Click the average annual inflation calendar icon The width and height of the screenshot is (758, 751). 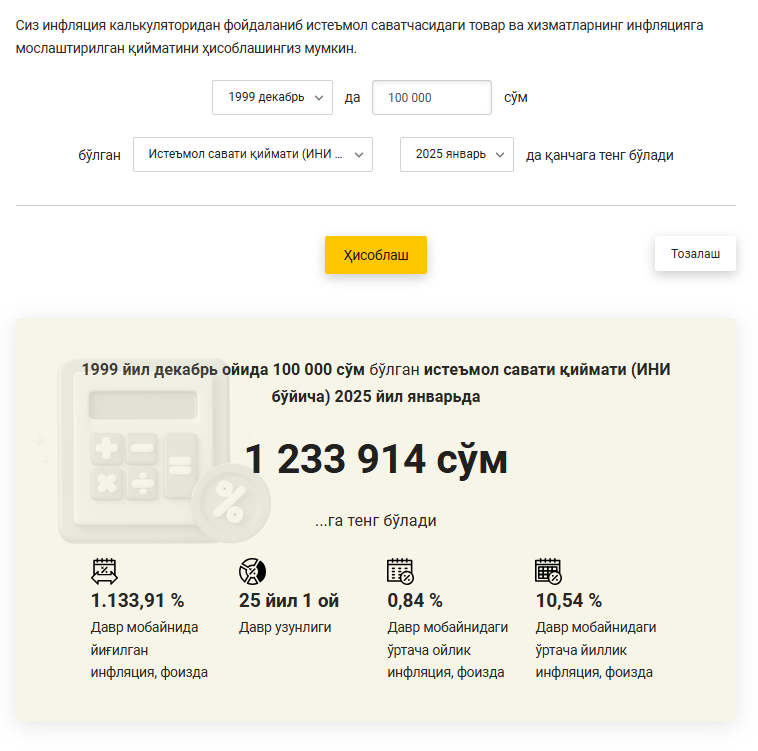pyautogui.click(x=548, y=571)
